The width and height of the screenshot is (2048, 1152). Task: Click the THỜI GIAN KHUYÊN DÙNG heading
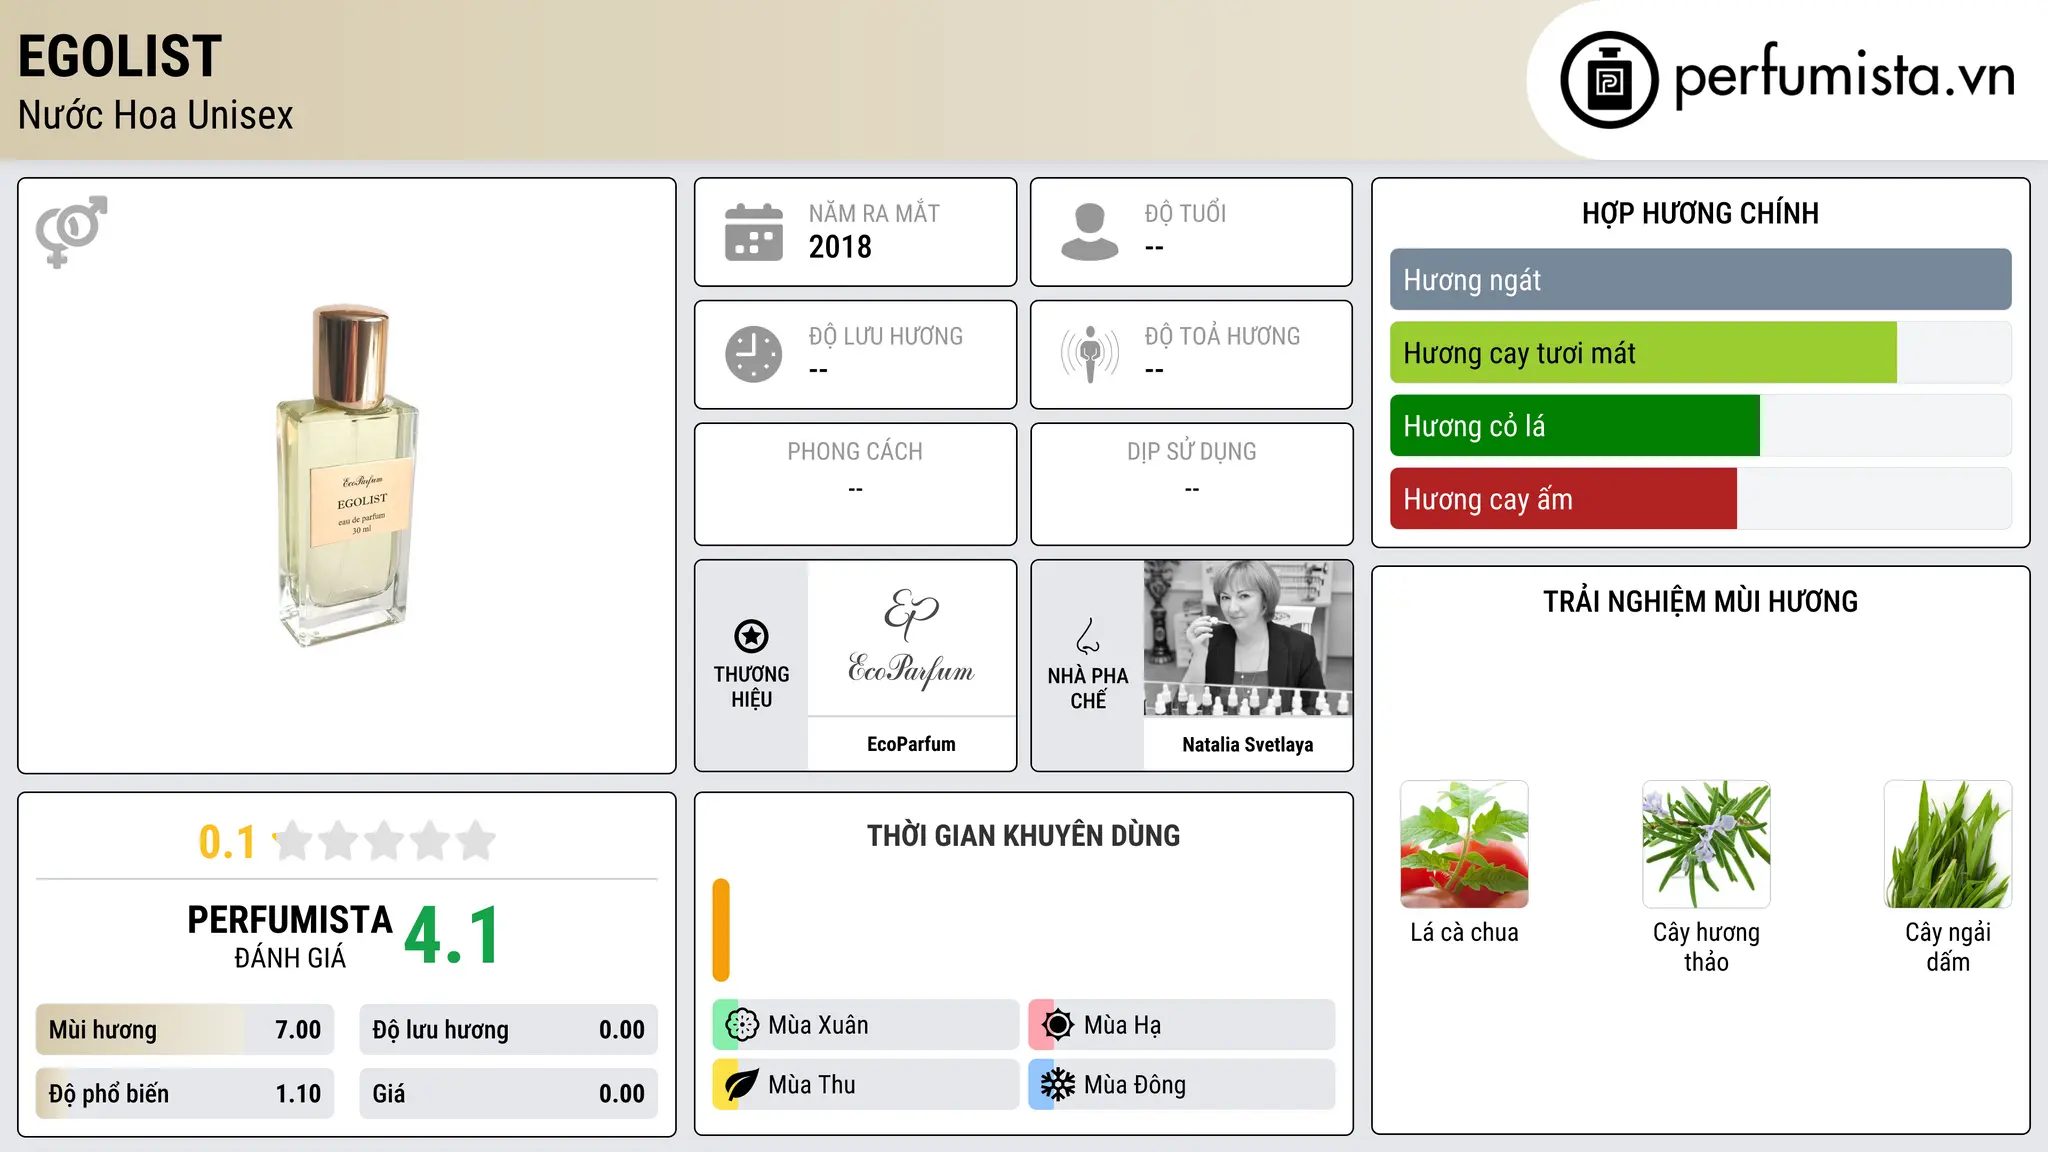tap(1023, 835)
